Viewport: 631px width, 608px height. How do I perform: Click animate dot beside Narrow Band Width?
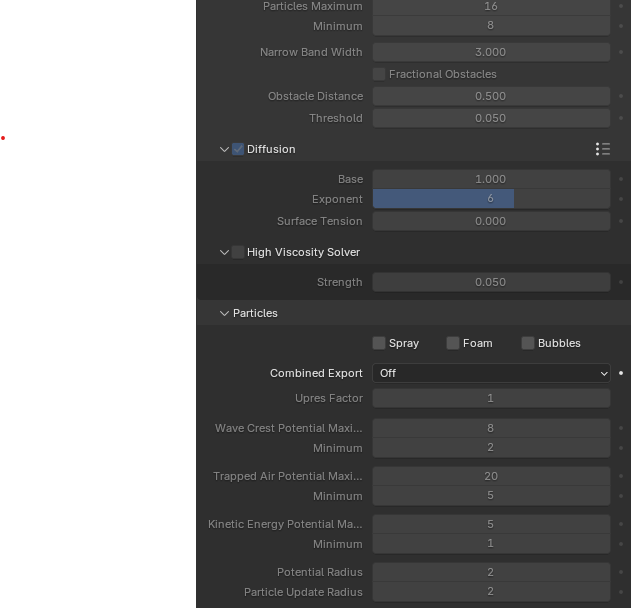(621, 52)
